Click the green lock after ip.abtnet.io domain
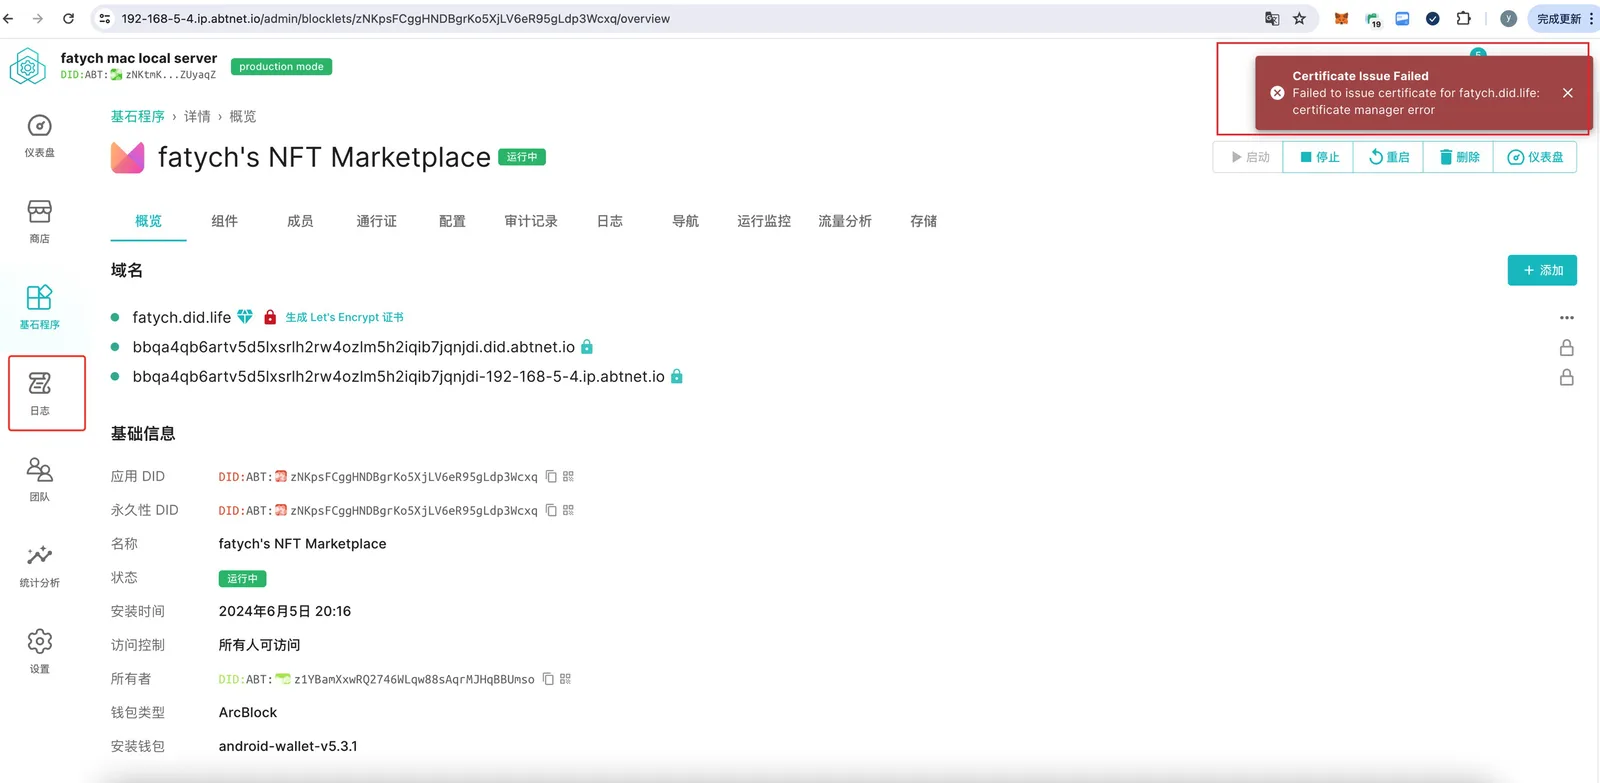 pyautogui.click(x=677, y=377)
